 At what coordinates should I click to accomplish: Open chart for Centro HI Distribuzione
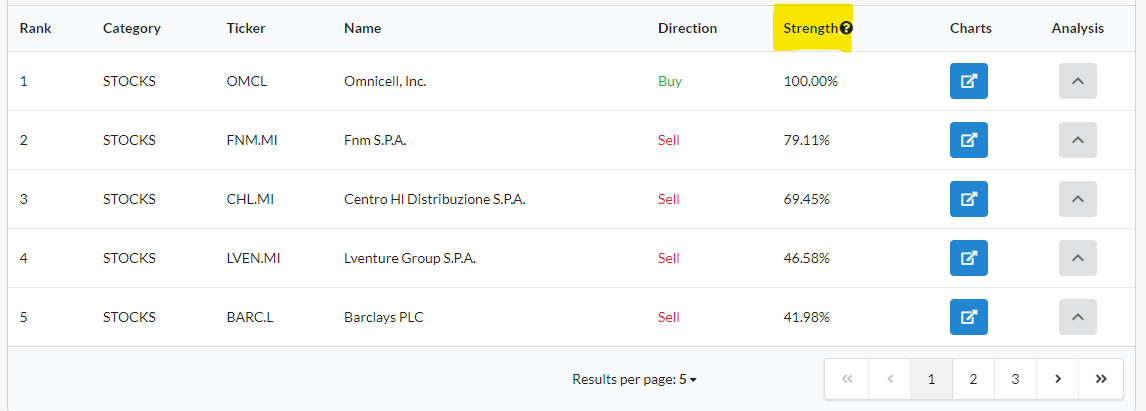[968, 199]
